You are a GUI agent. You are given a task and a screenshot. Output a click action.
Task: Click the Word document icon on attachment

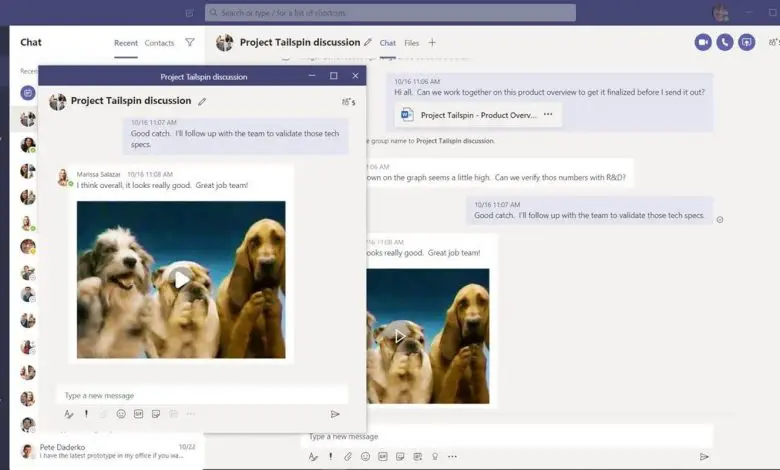point(407,115)
